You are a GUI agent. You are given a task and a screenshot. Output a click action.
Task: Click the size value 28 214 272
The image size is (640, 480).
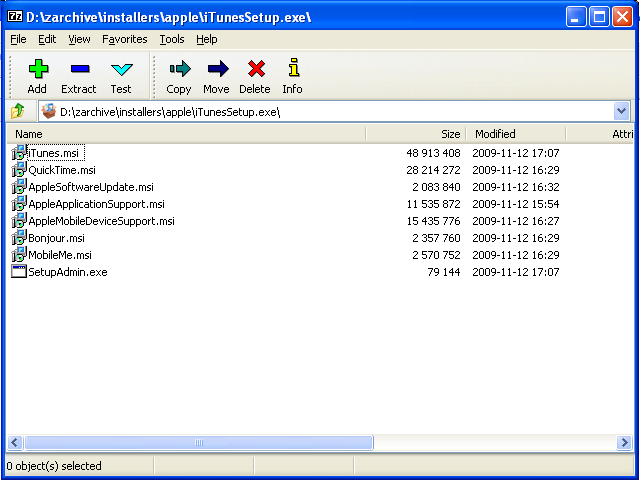tap(433, 170)
